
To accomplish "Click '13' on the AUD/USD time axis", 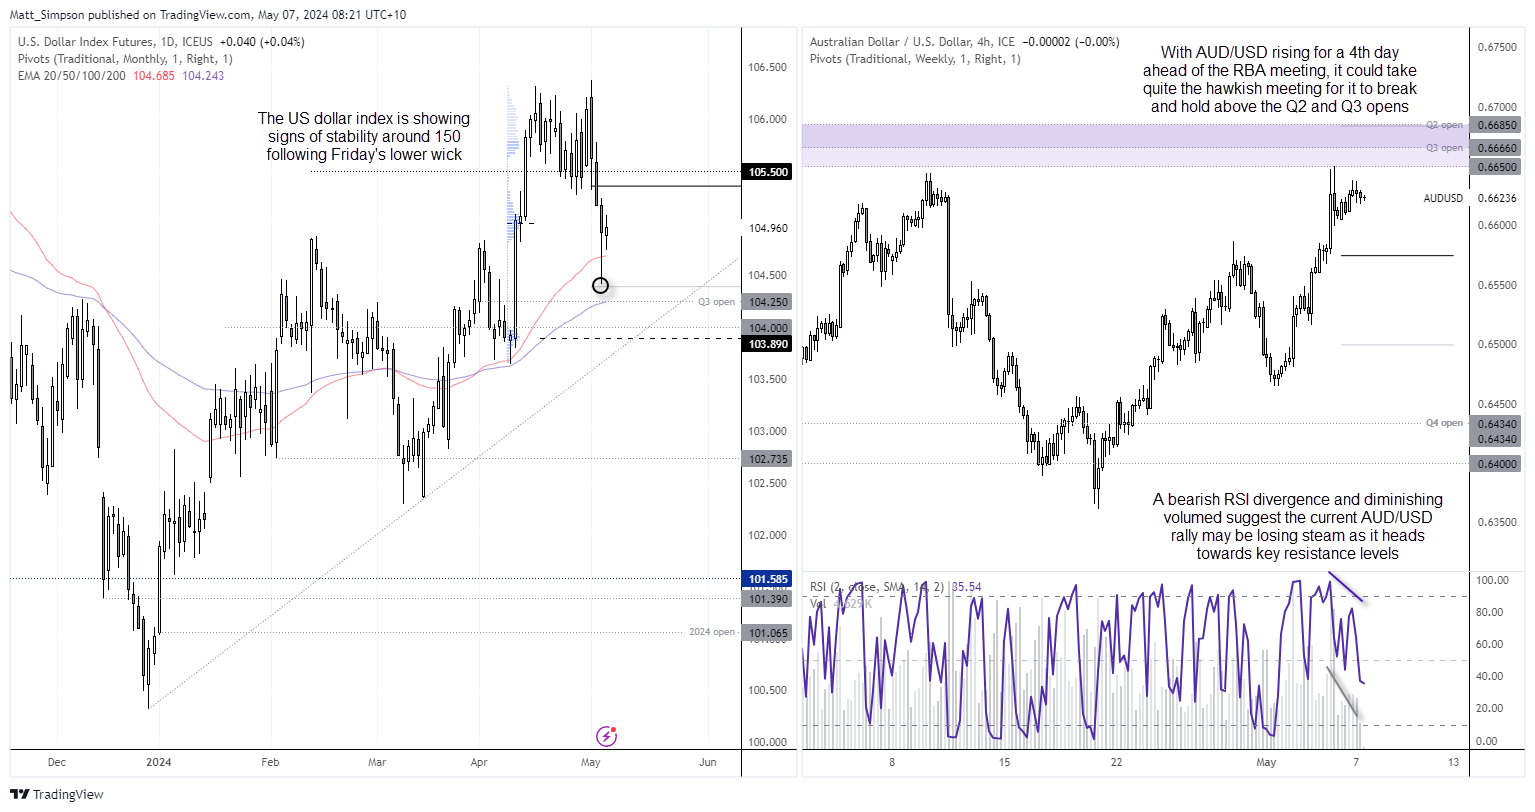I will pyautogui.click(x=1452, y=762).
